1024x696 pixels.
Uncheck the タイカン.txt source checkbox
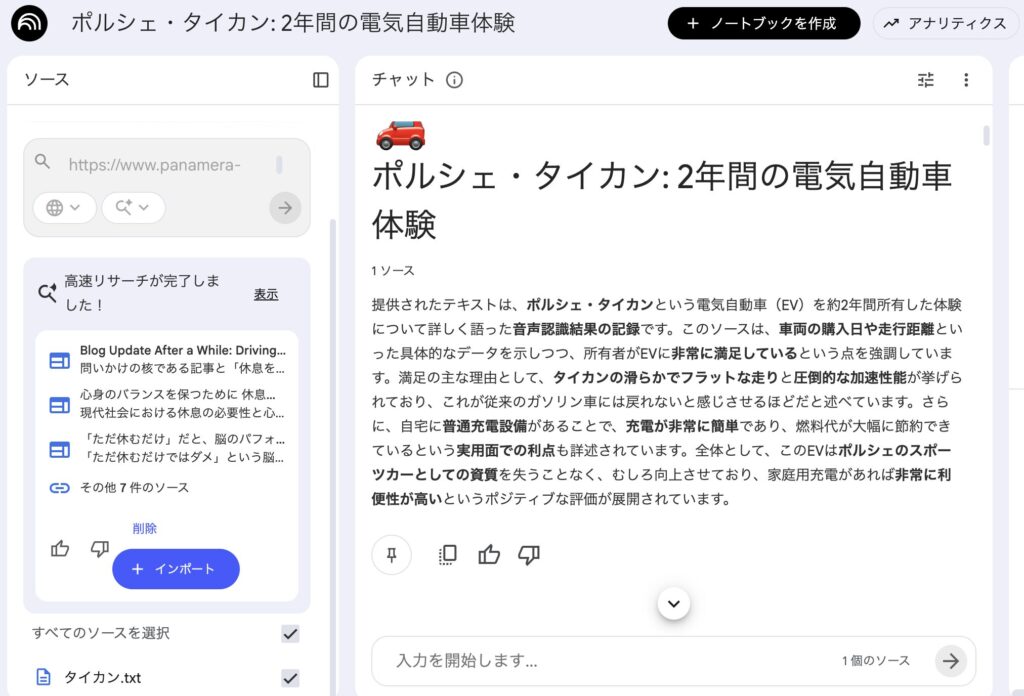[290, 678]
